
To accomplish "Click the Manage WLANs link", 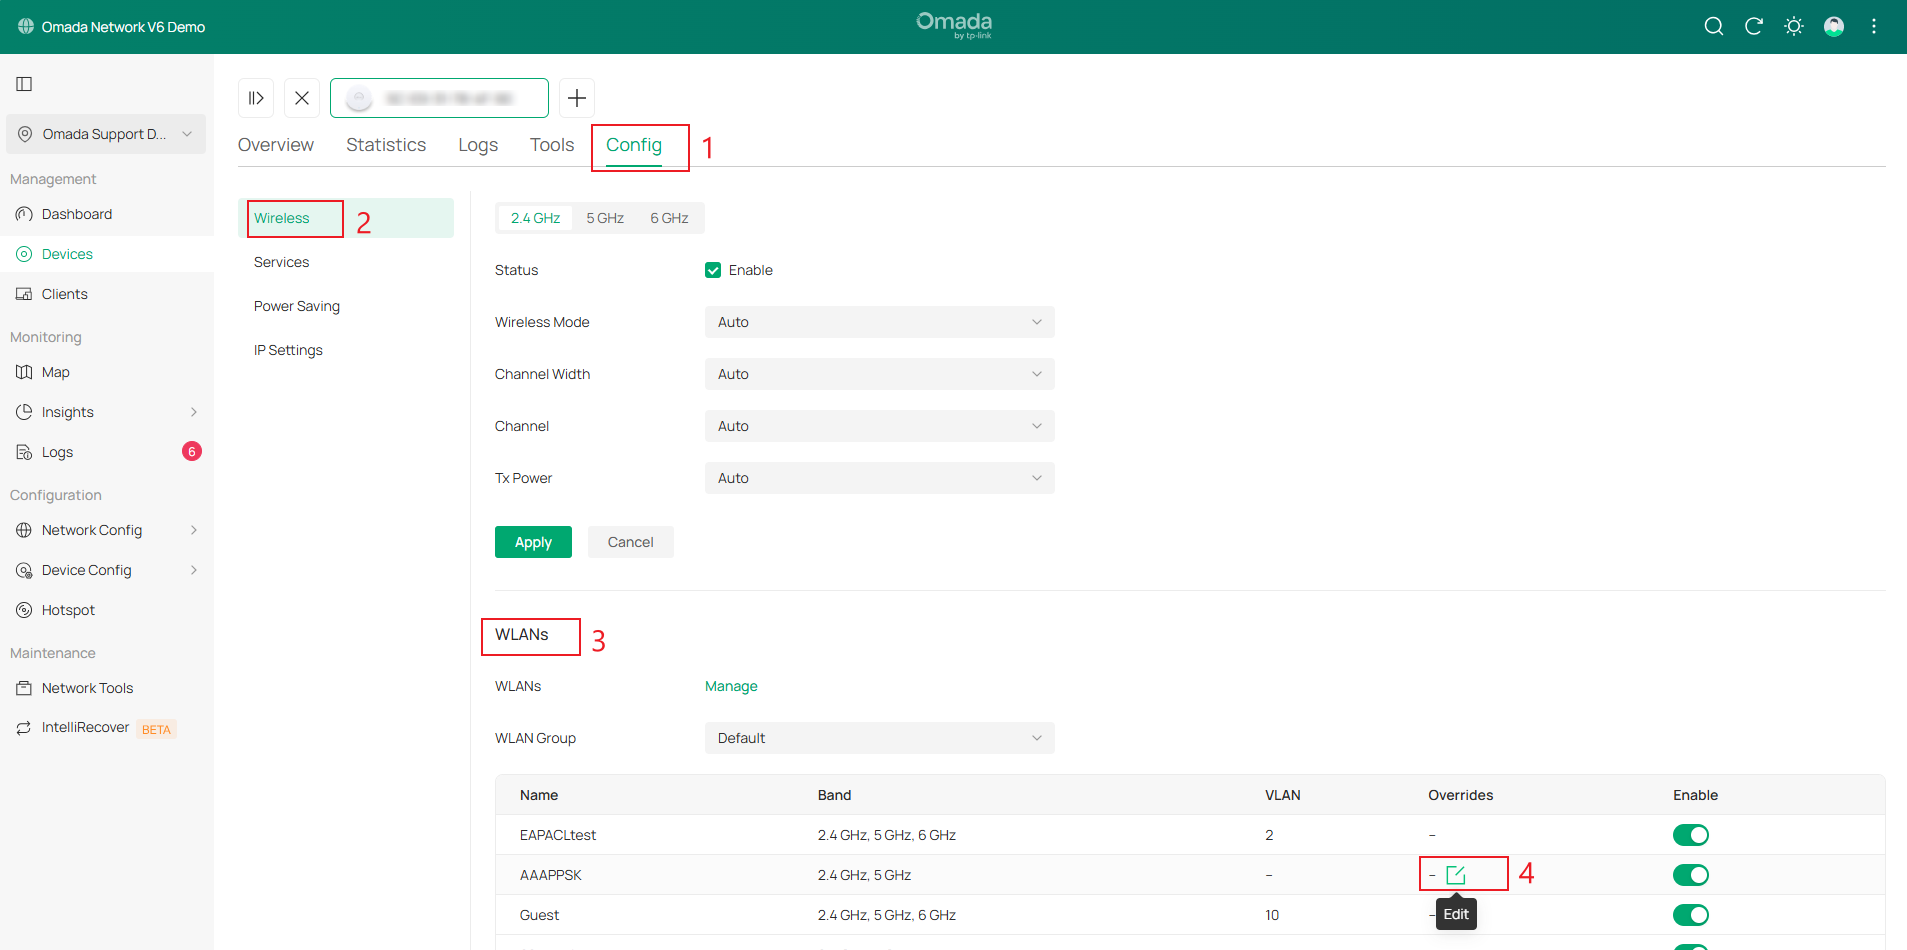I will 731,686.
